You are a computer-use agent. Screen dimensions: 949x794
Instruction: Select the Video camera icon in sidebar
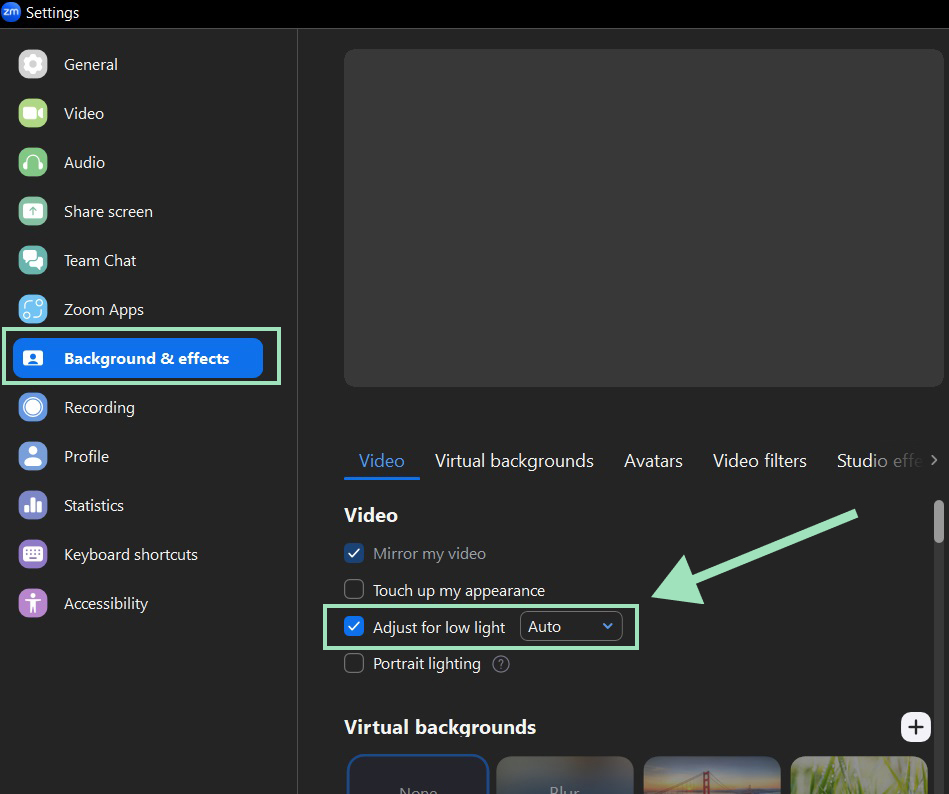(x=33, y=113)
